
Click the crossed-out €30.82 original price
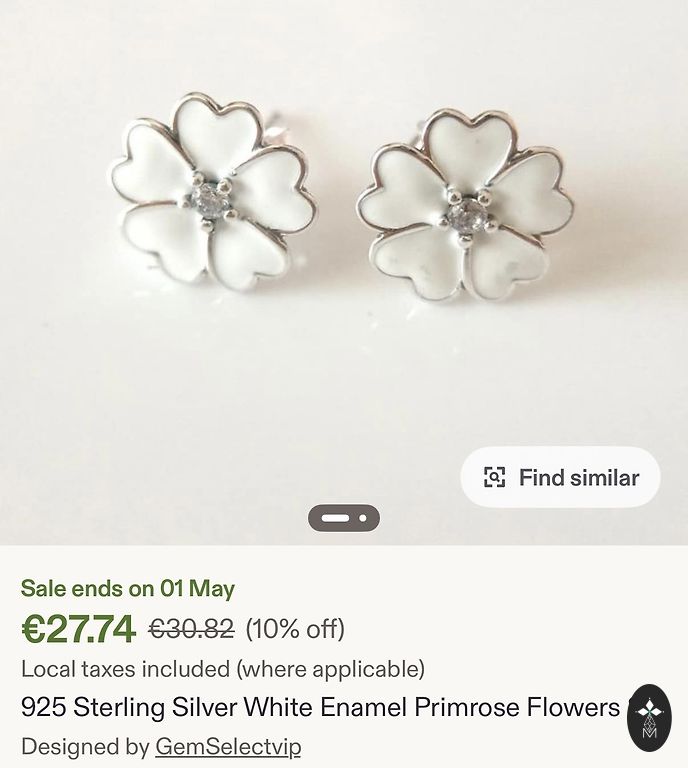point(191,629)
